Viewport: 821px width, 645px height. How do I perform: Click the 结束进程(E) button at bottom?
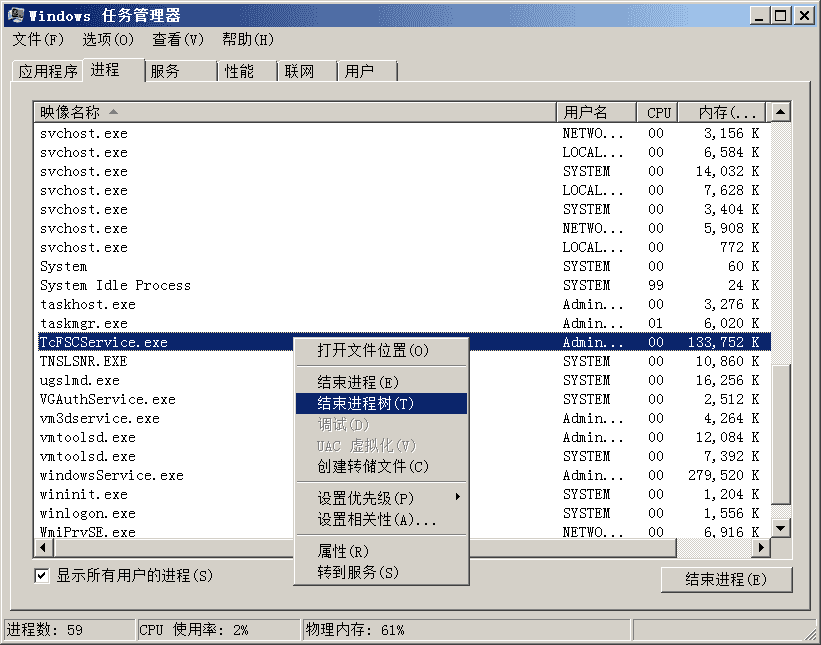[726, 580]
